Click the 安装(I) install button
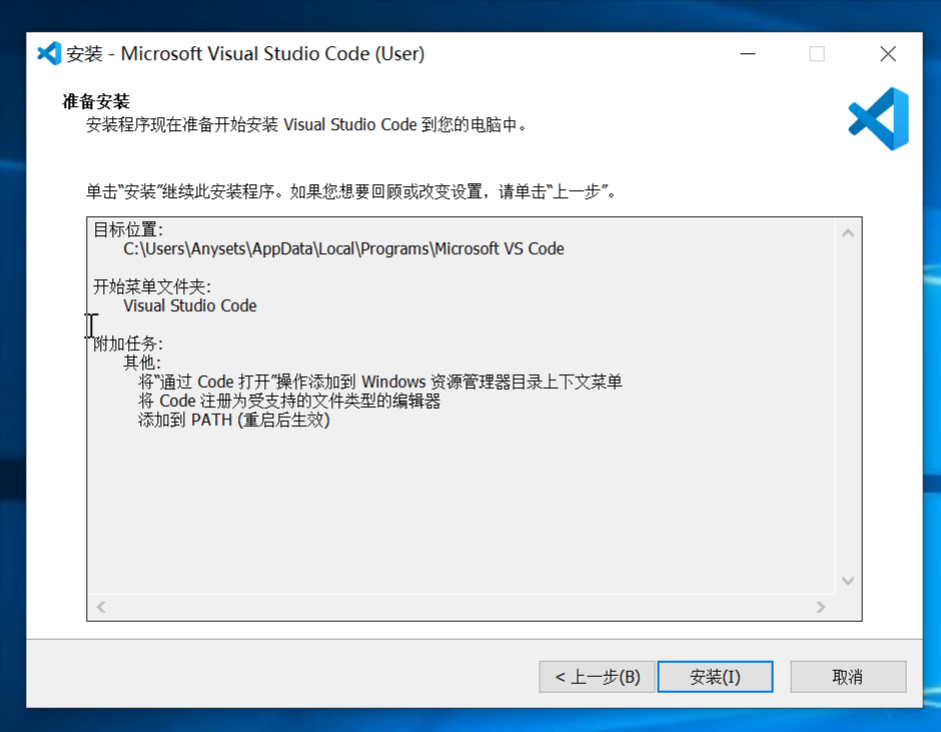The image size is (941, 732). pos(715,677)
